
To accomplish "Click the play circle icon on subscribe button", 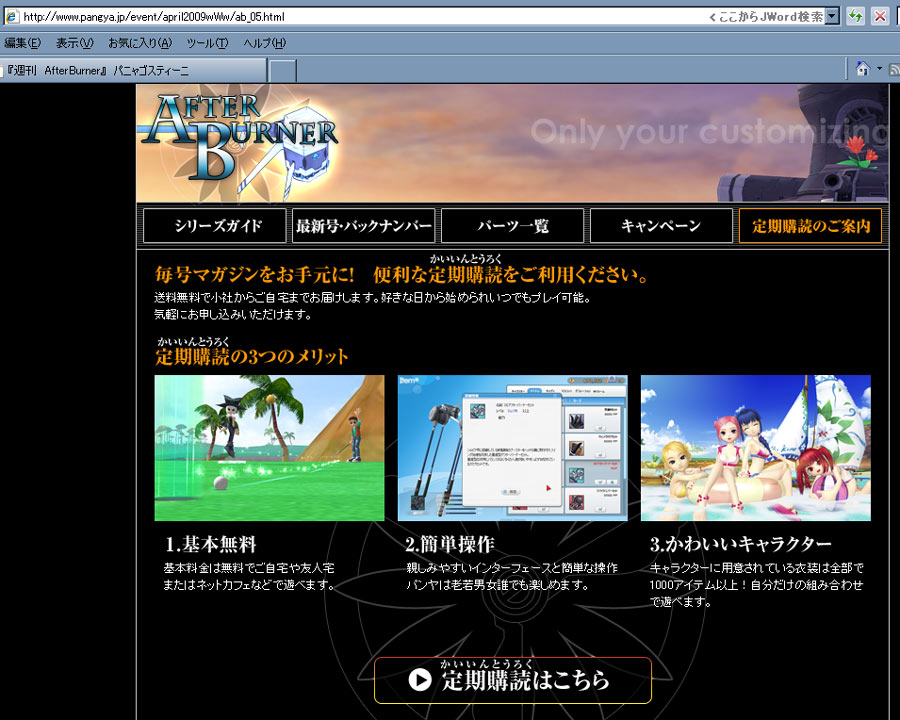I will click(420, 680).
